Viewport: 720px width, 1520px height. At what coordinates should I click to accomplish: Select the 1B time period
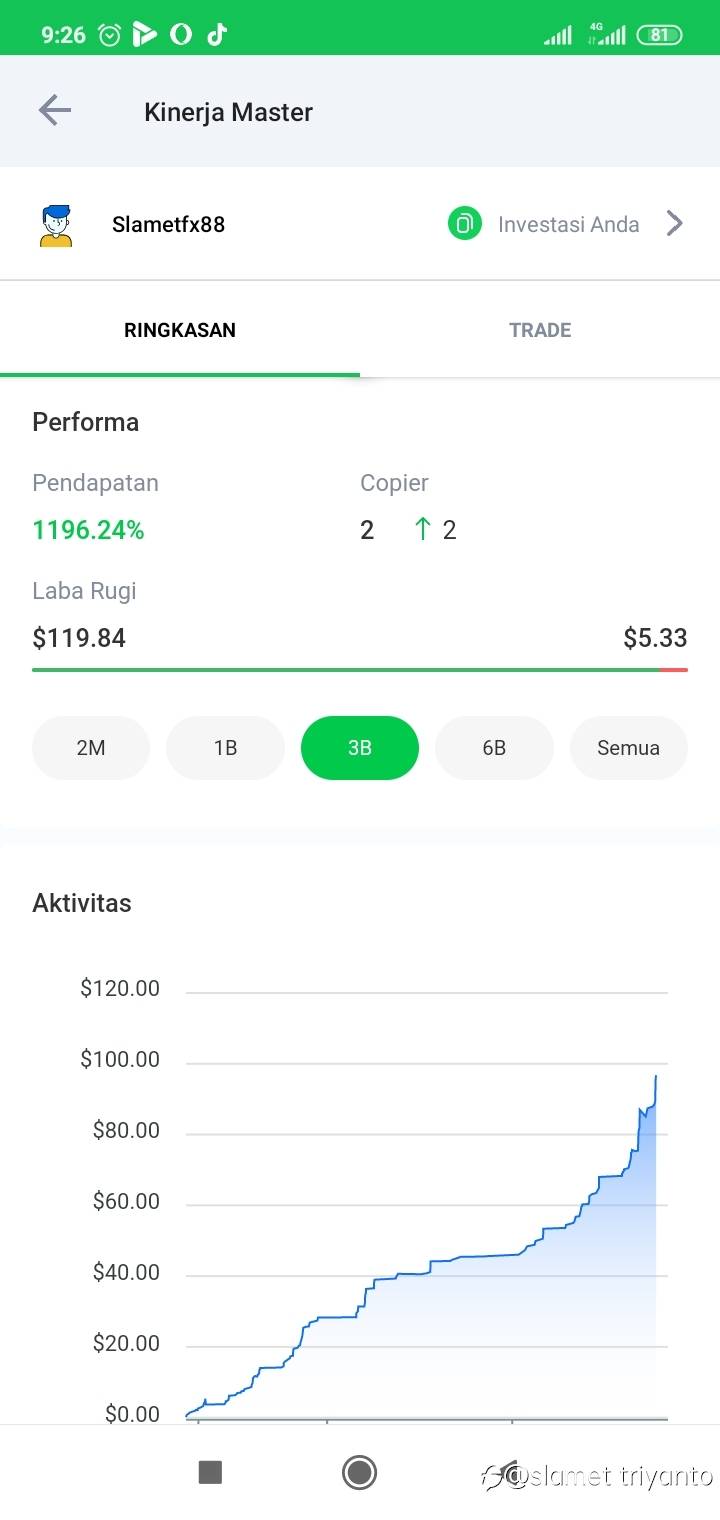pos(225,748)
